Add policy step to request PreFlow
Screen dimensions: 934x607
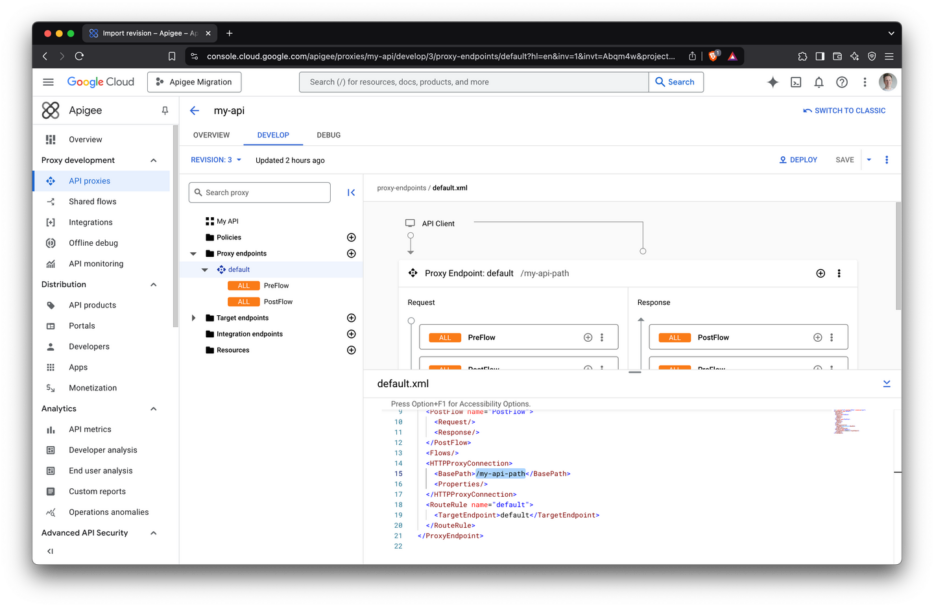pyautogui.click(x=588, y=337)
